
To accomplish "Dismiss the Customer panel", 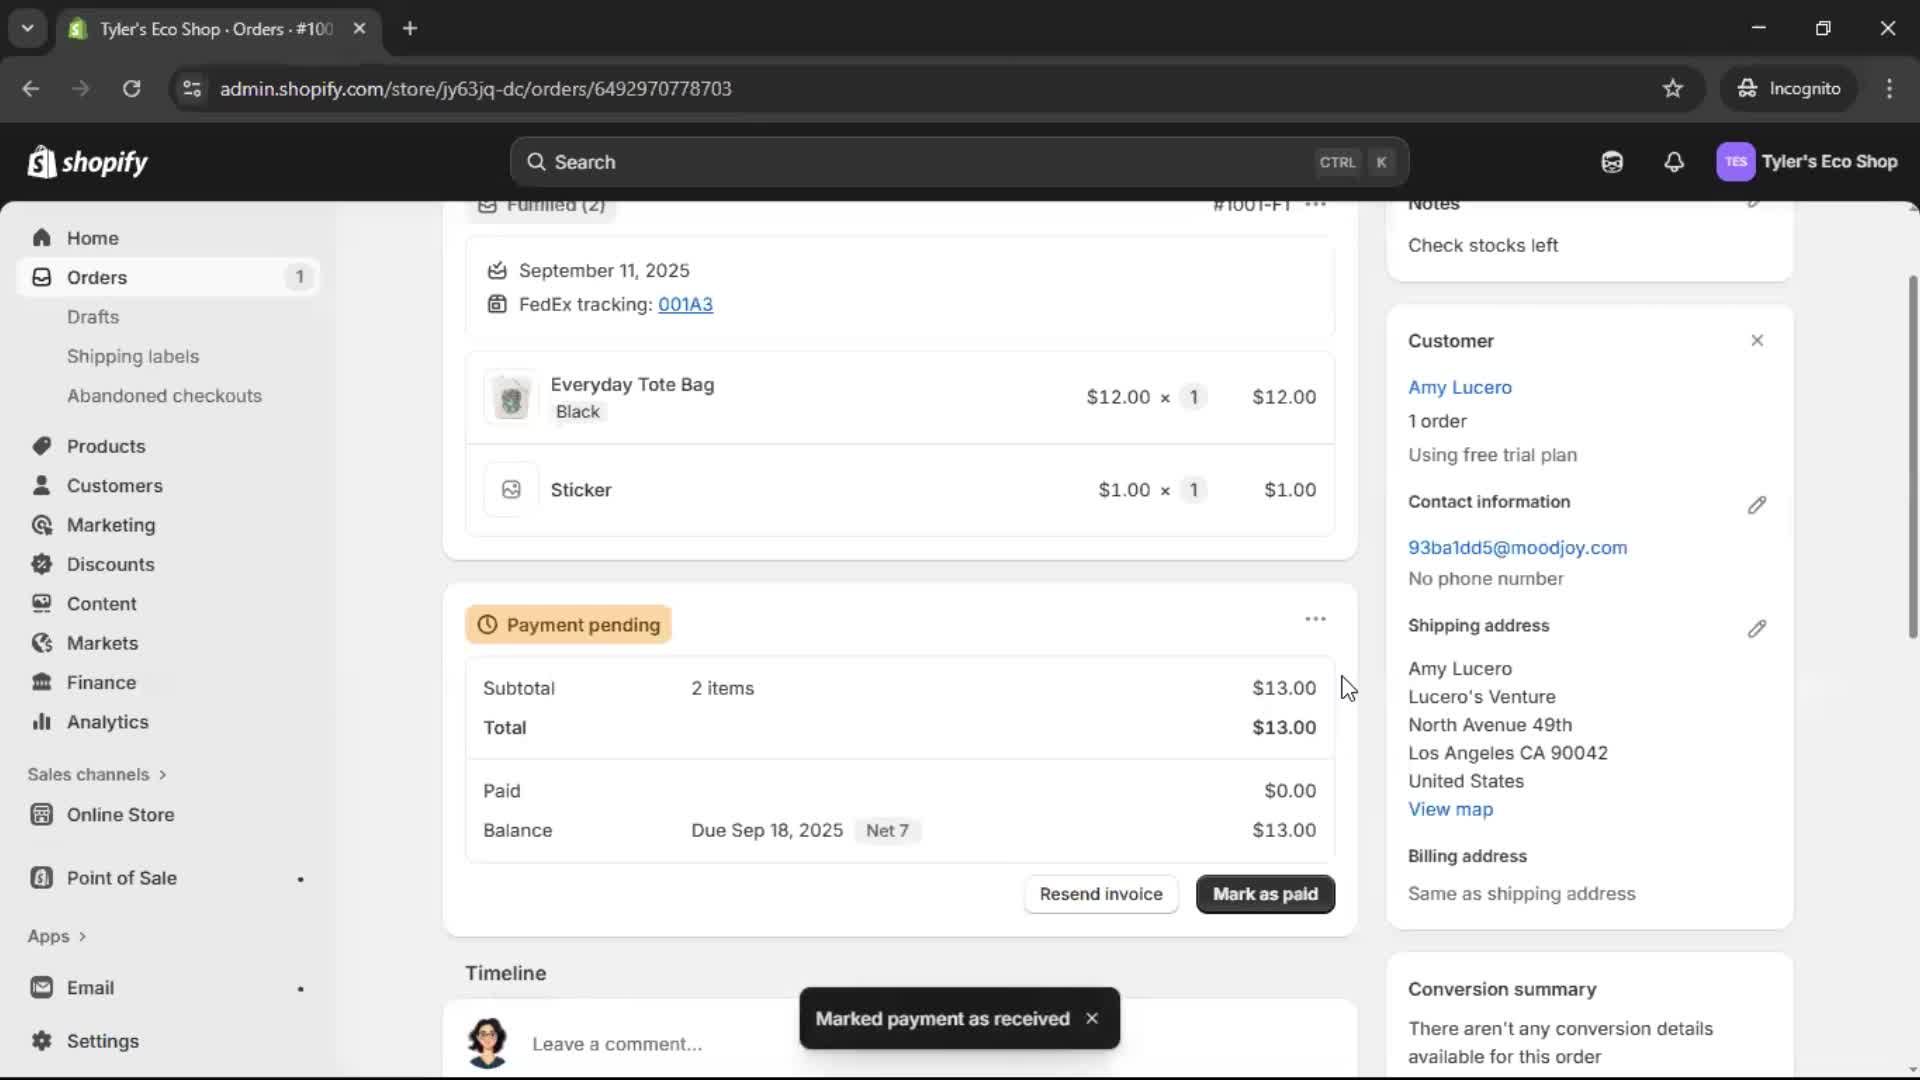I will 1757,340.
